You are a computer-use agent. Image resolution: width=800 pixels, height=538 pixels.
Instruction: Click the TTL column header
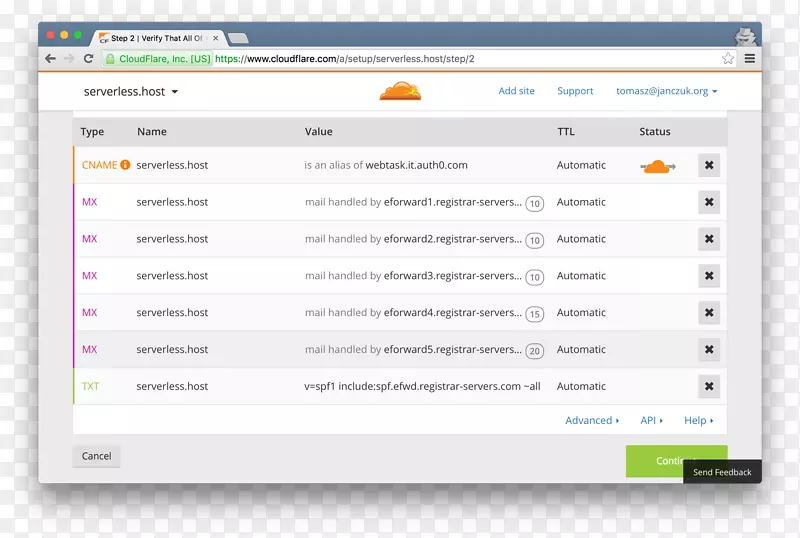pyautogui.click(x=566, y=132)
